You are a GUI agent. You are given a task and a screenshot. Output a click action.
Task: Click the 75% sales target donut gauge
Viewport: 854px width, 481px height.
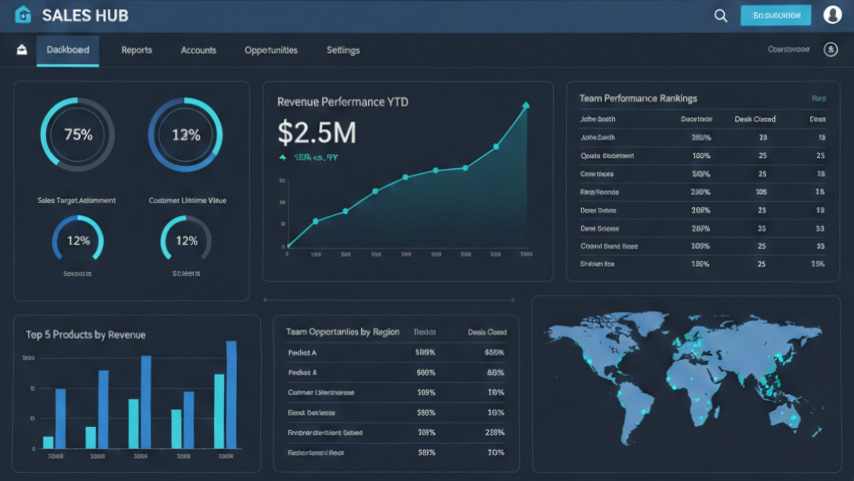[77, 134]
